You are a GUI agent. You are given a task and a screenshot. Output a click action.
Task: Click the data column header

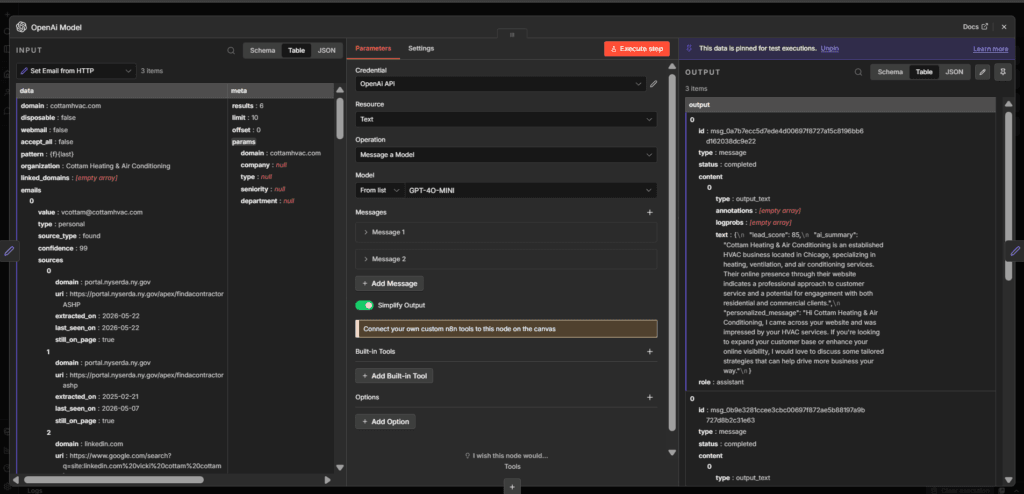[122, 91]
